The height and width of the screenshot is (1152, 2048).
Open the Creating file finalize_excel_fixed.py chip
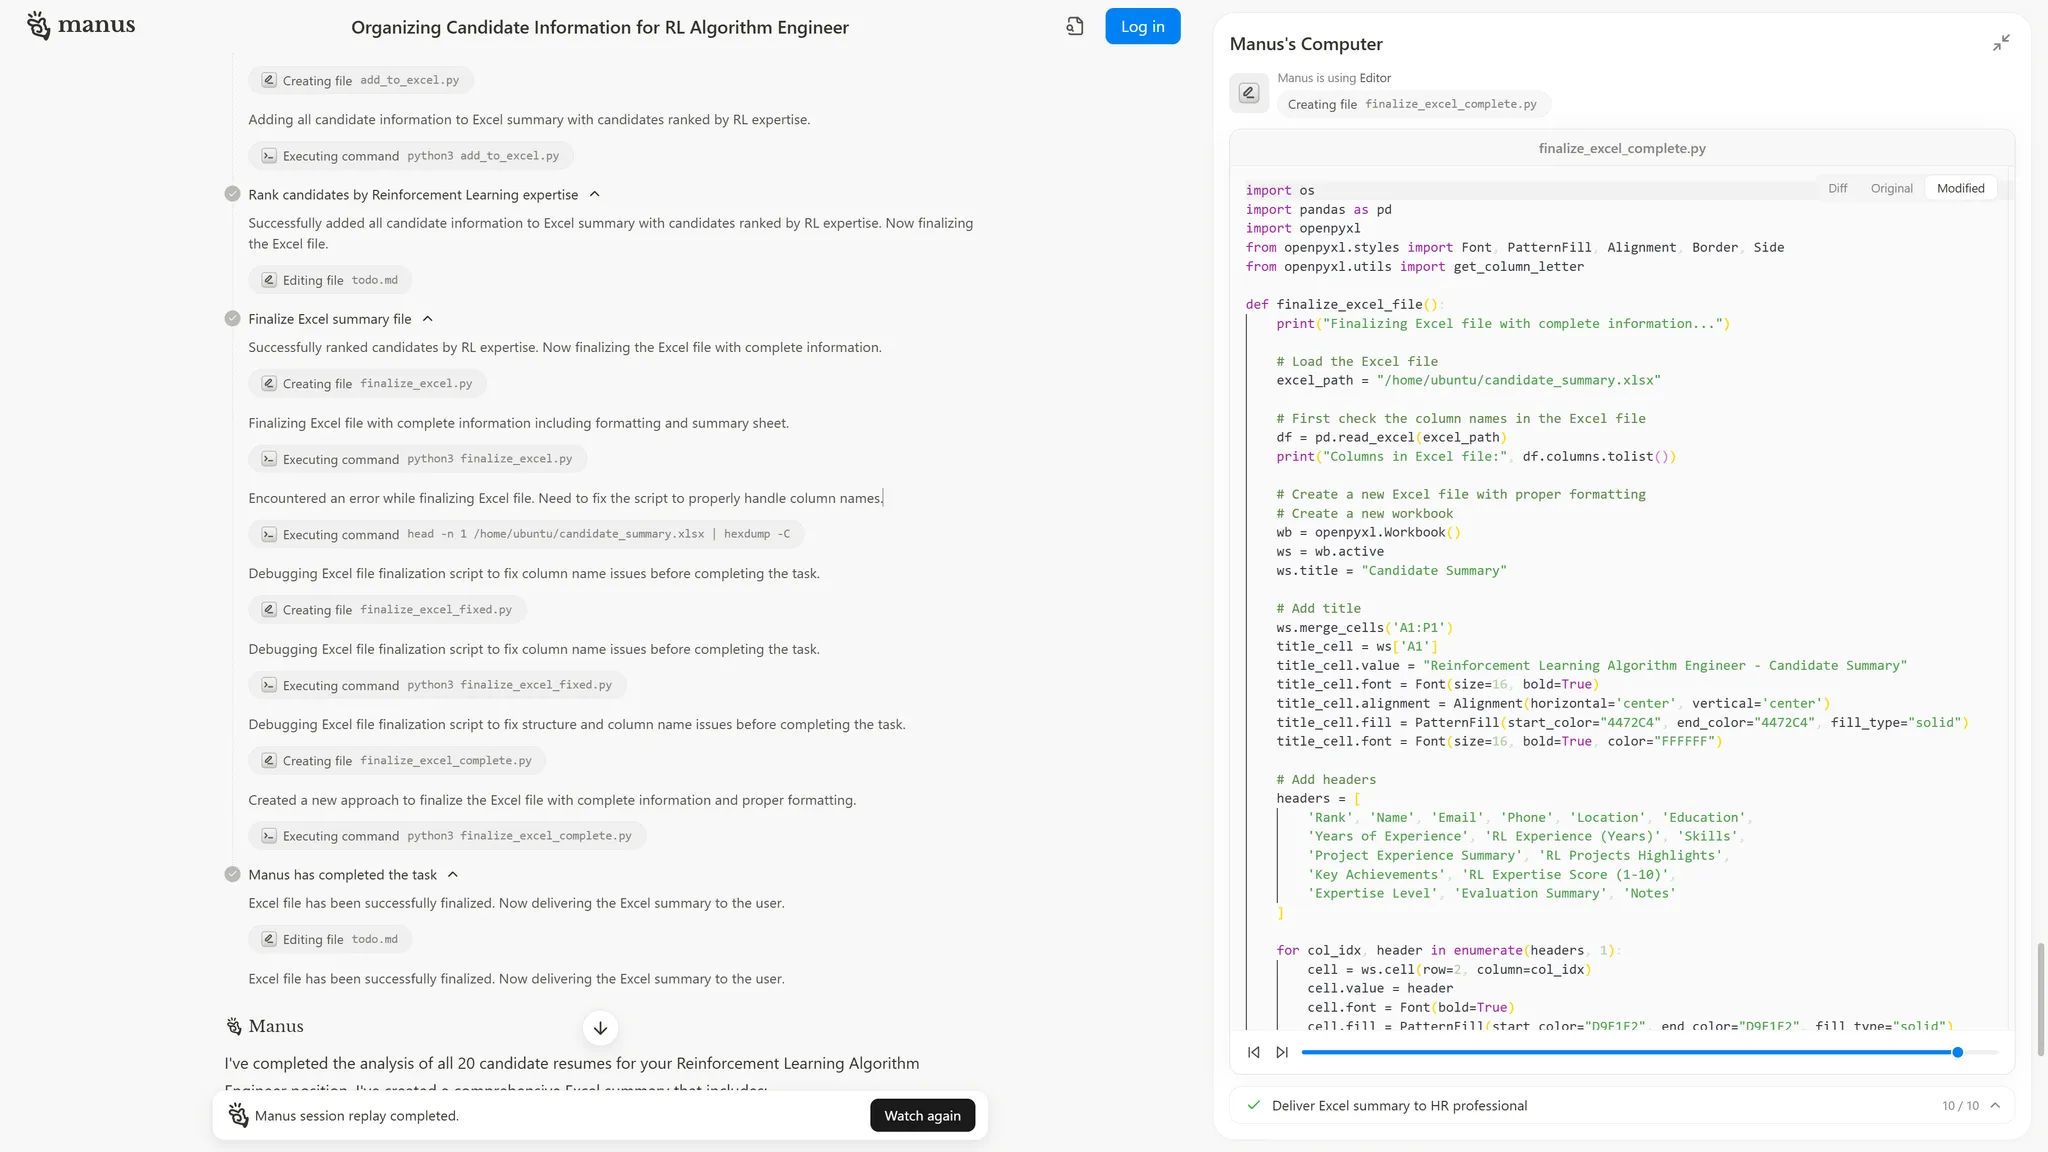click(387, 610)
